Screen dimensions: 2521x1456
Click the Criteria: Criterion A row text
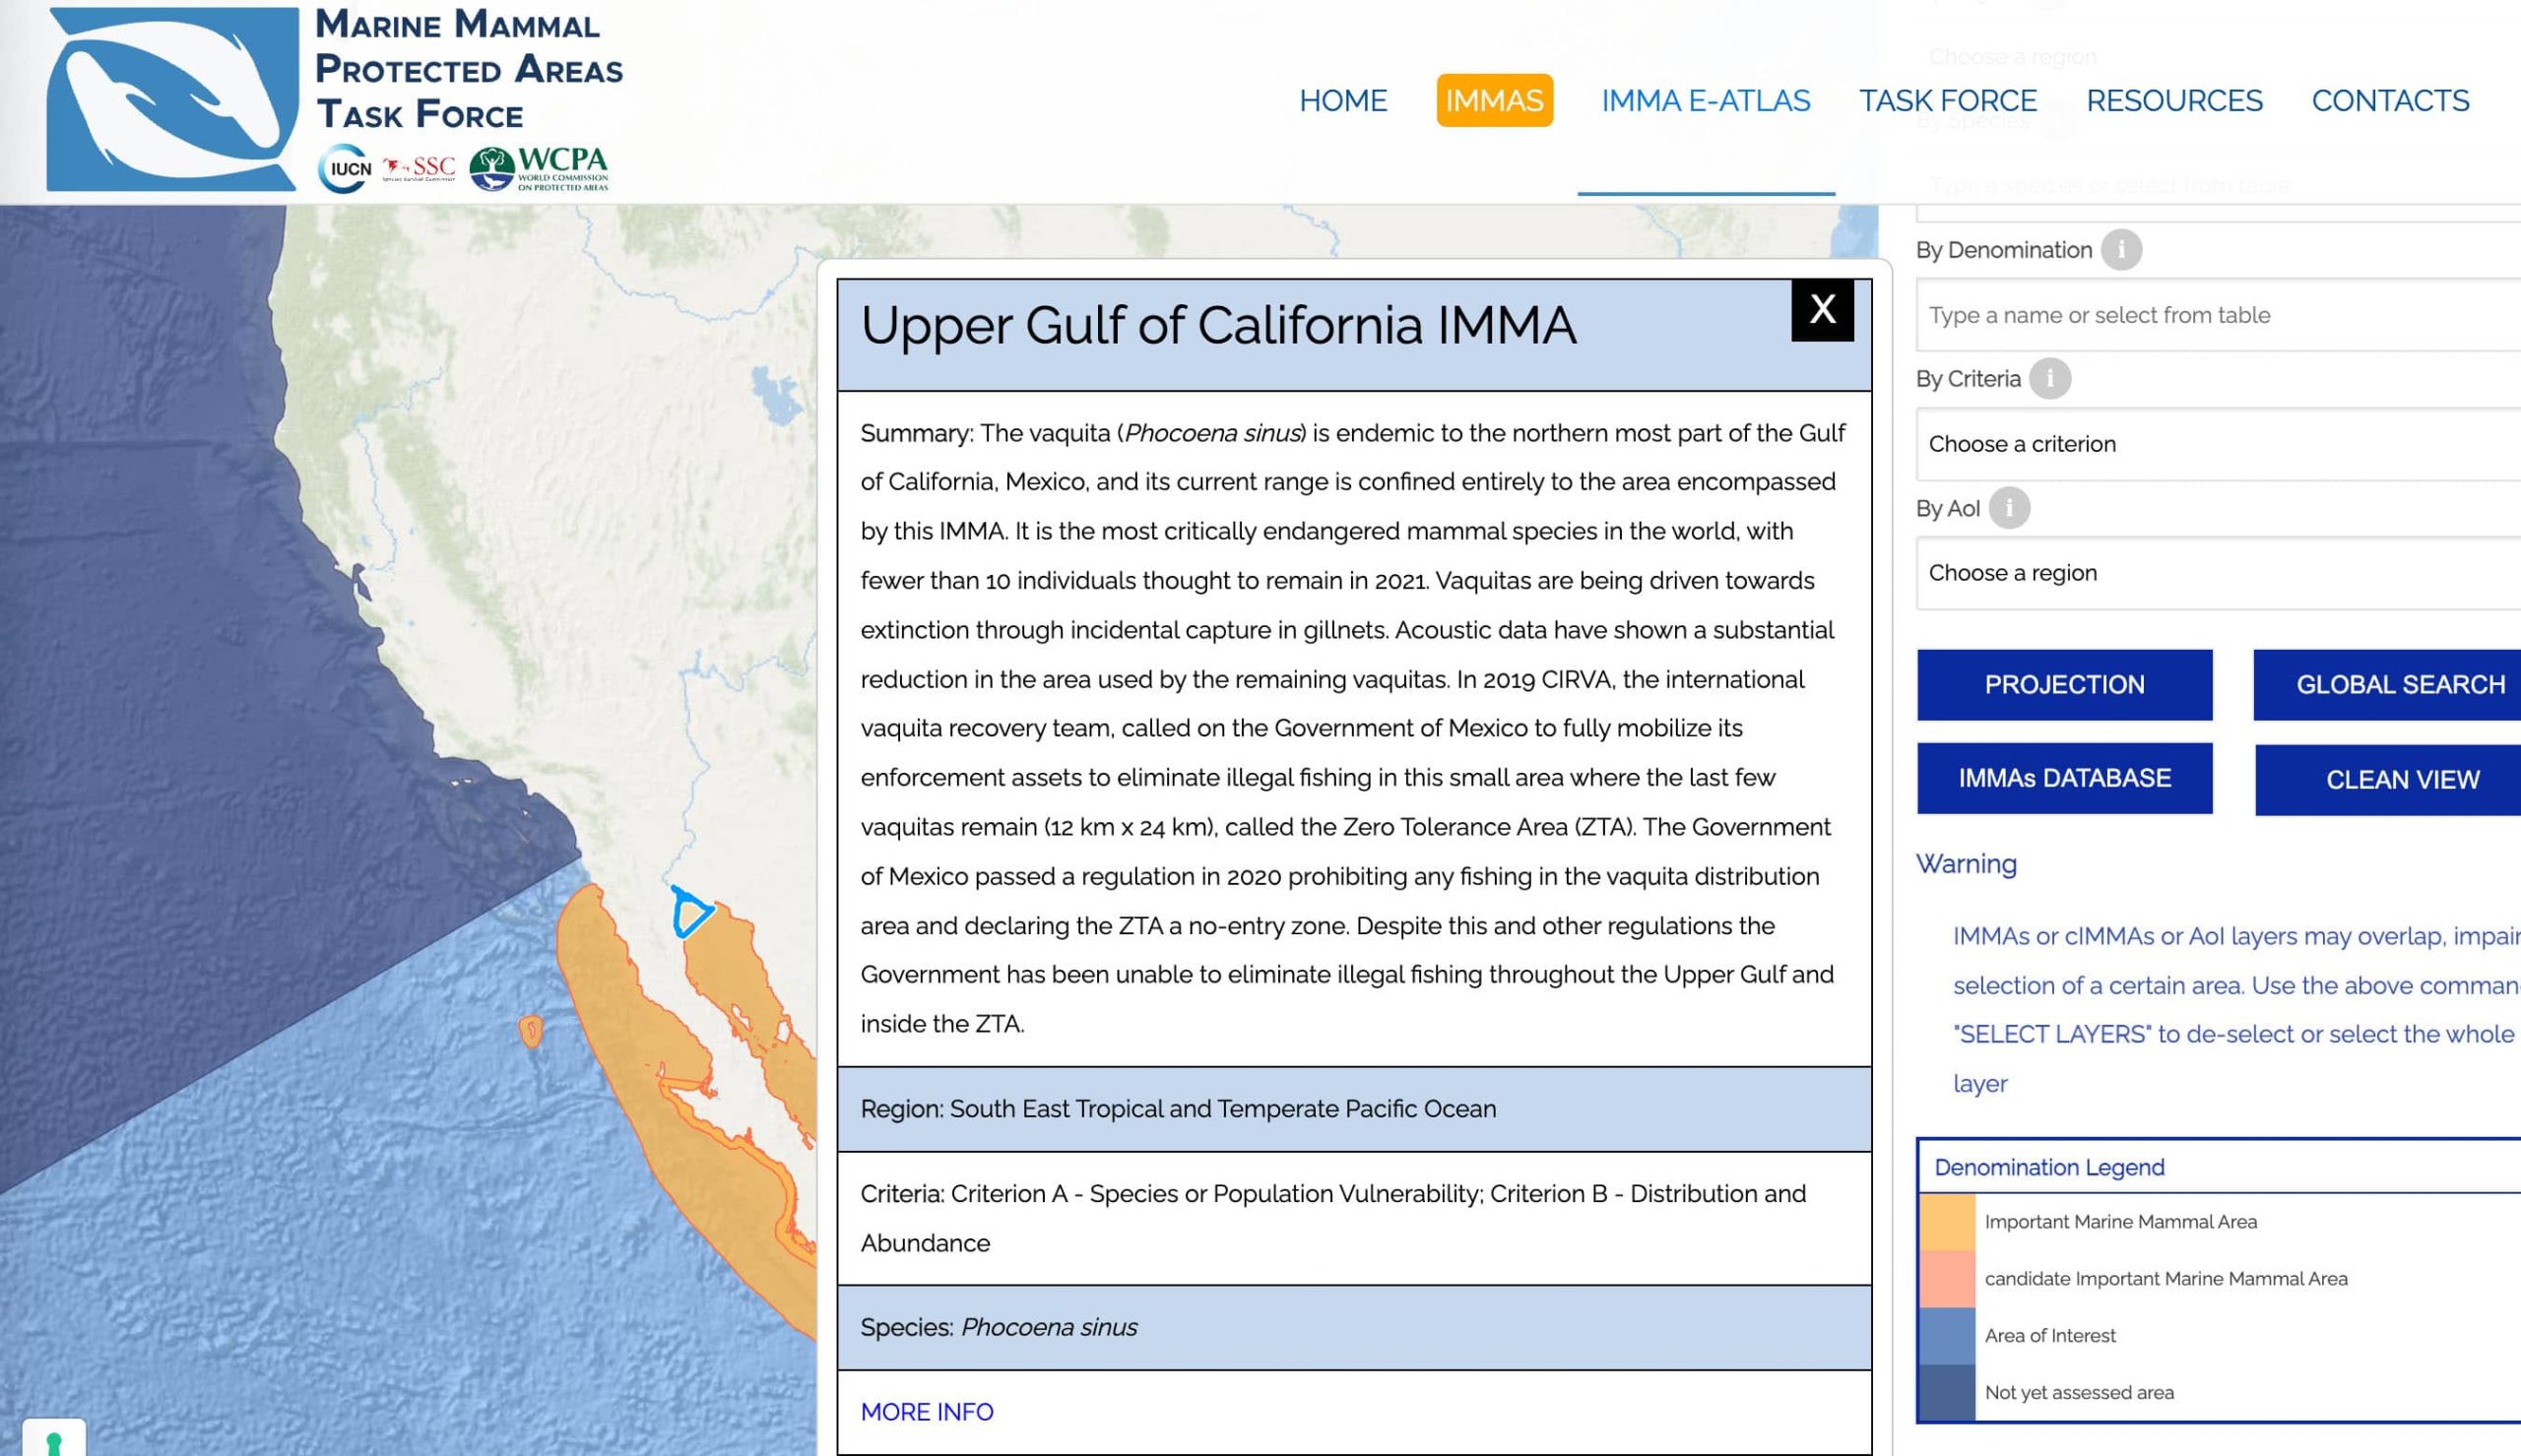[x=1333, y=1218]
